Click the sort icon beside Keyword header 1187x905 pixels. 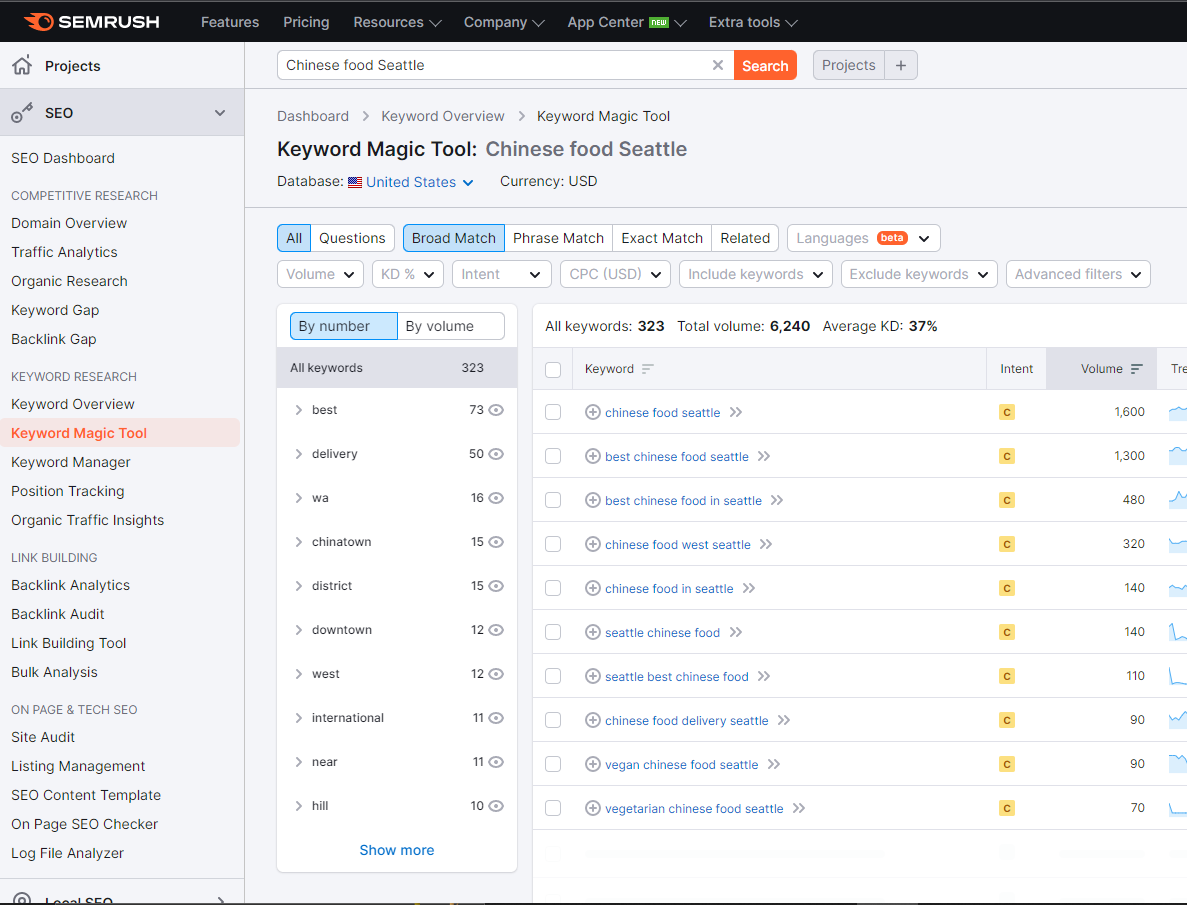pos(647,369)
